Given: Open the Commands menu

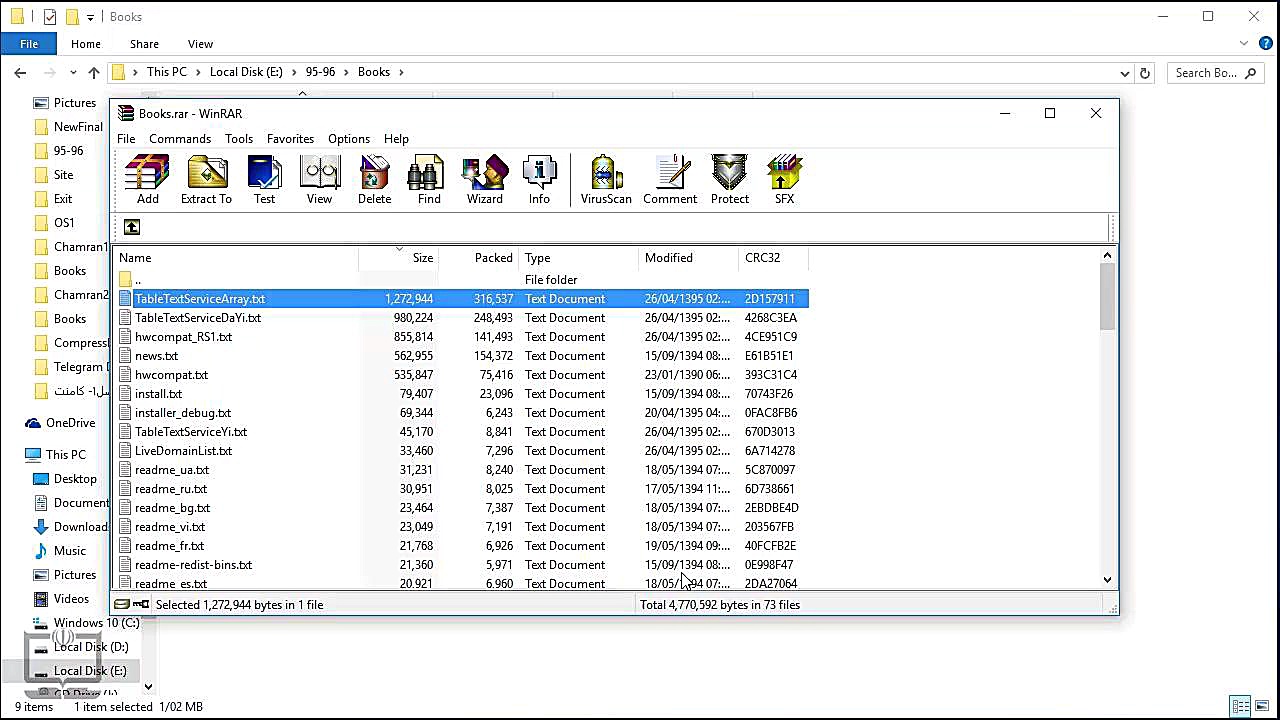Looking at the screenshot, I should click(x=180, y=139).
